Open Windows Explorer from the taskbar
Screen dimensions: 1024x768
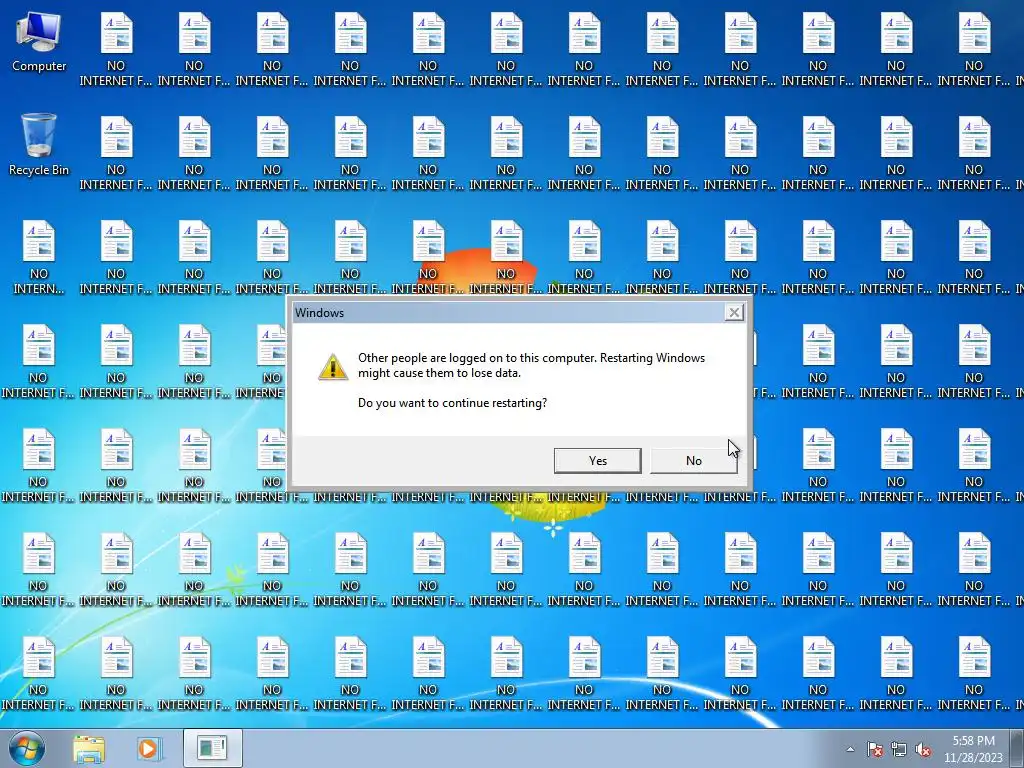[x=89, y=748]
